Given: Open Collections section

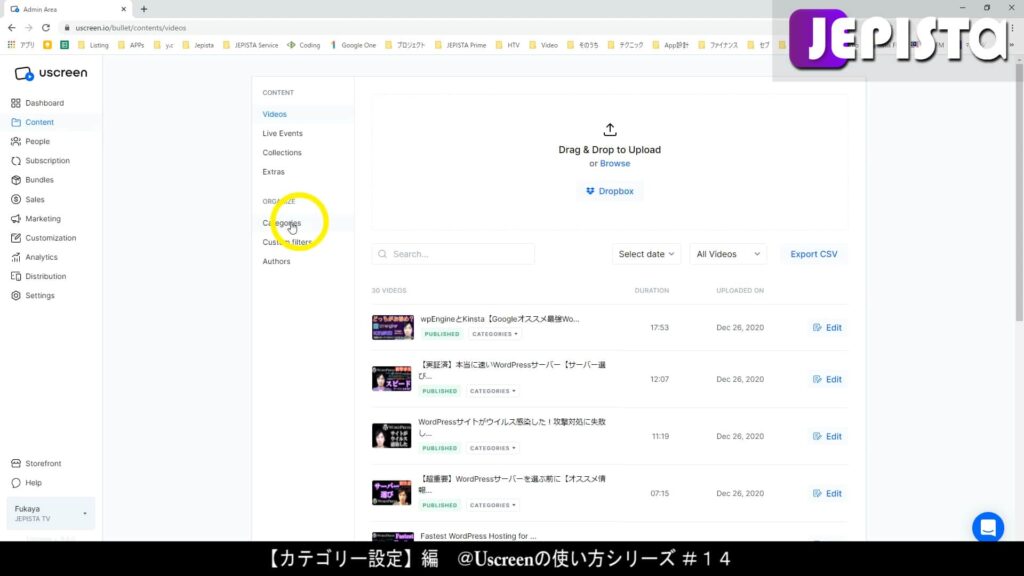Looking at the screenshot, I should (x=282, y=153).
